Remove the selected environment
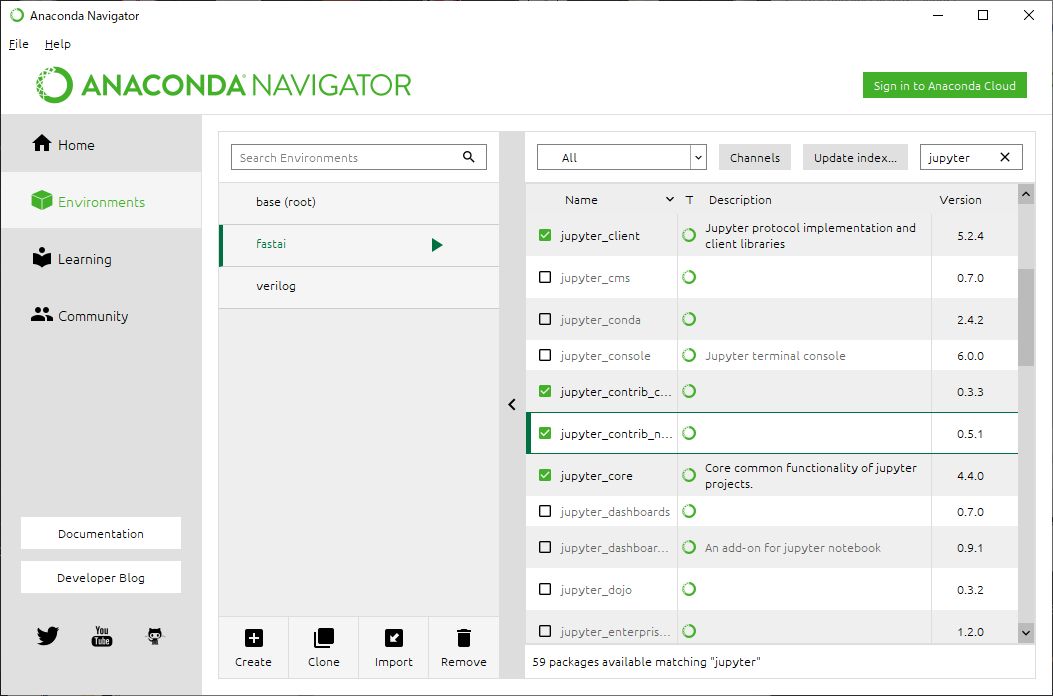This screenshot has width=1053, height=696. click(x=463, y=648)
